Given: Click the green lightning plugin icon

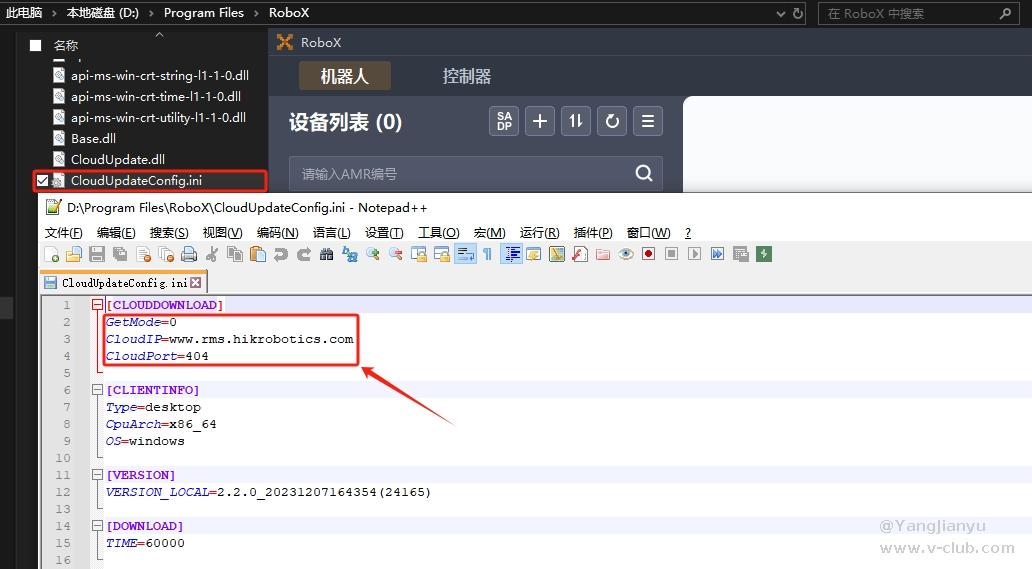Looking at the screenshot, I should pyautogui.click(x=763, y=254).
